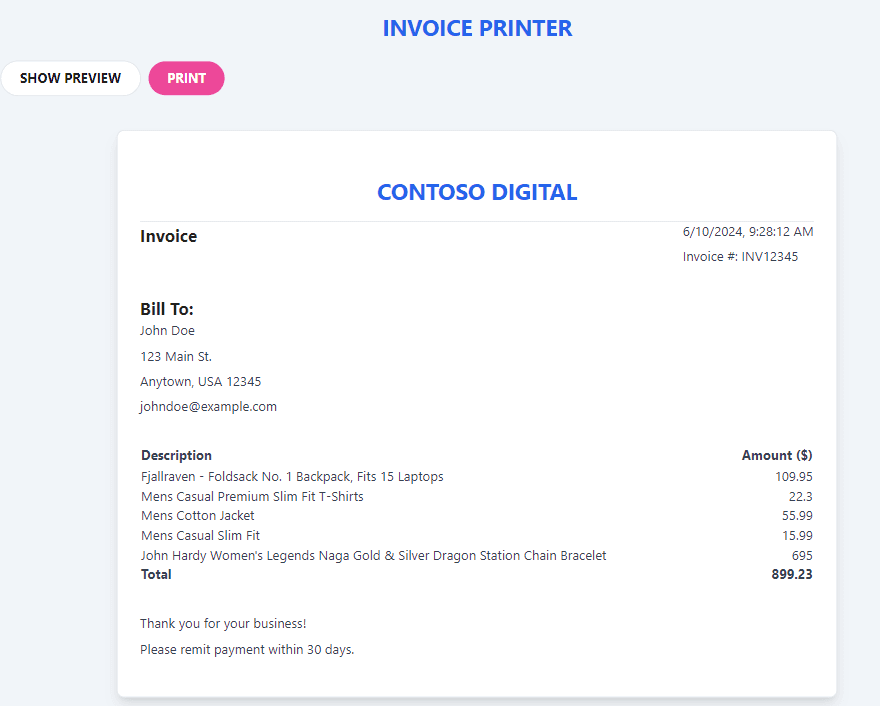
Task: Click the johndoe@example.com email address
Action: pos(208,406)
